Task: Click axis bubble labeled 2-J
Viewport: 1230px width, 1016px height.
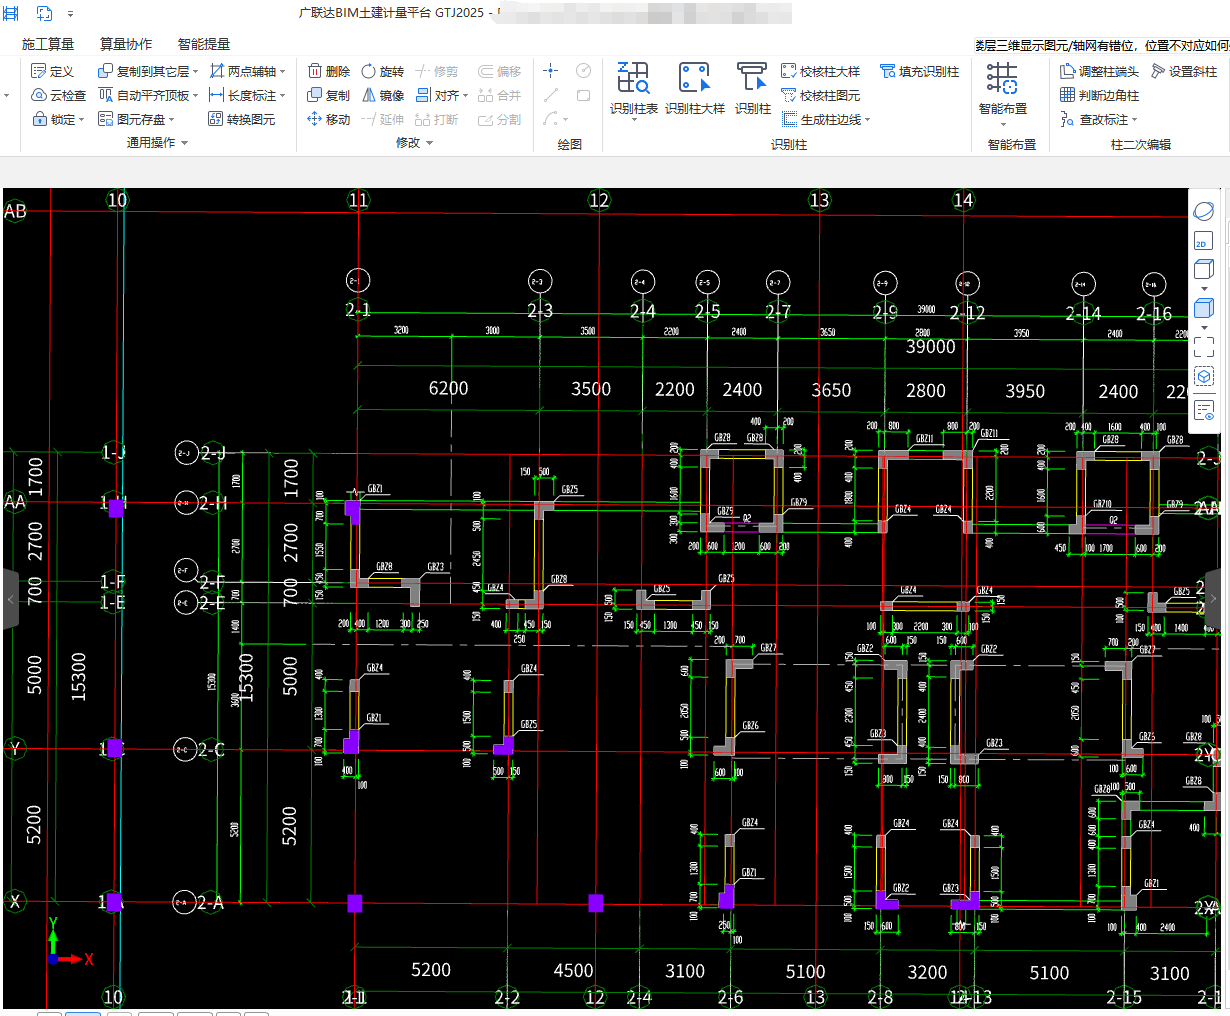Action: (x=186, y=453)
